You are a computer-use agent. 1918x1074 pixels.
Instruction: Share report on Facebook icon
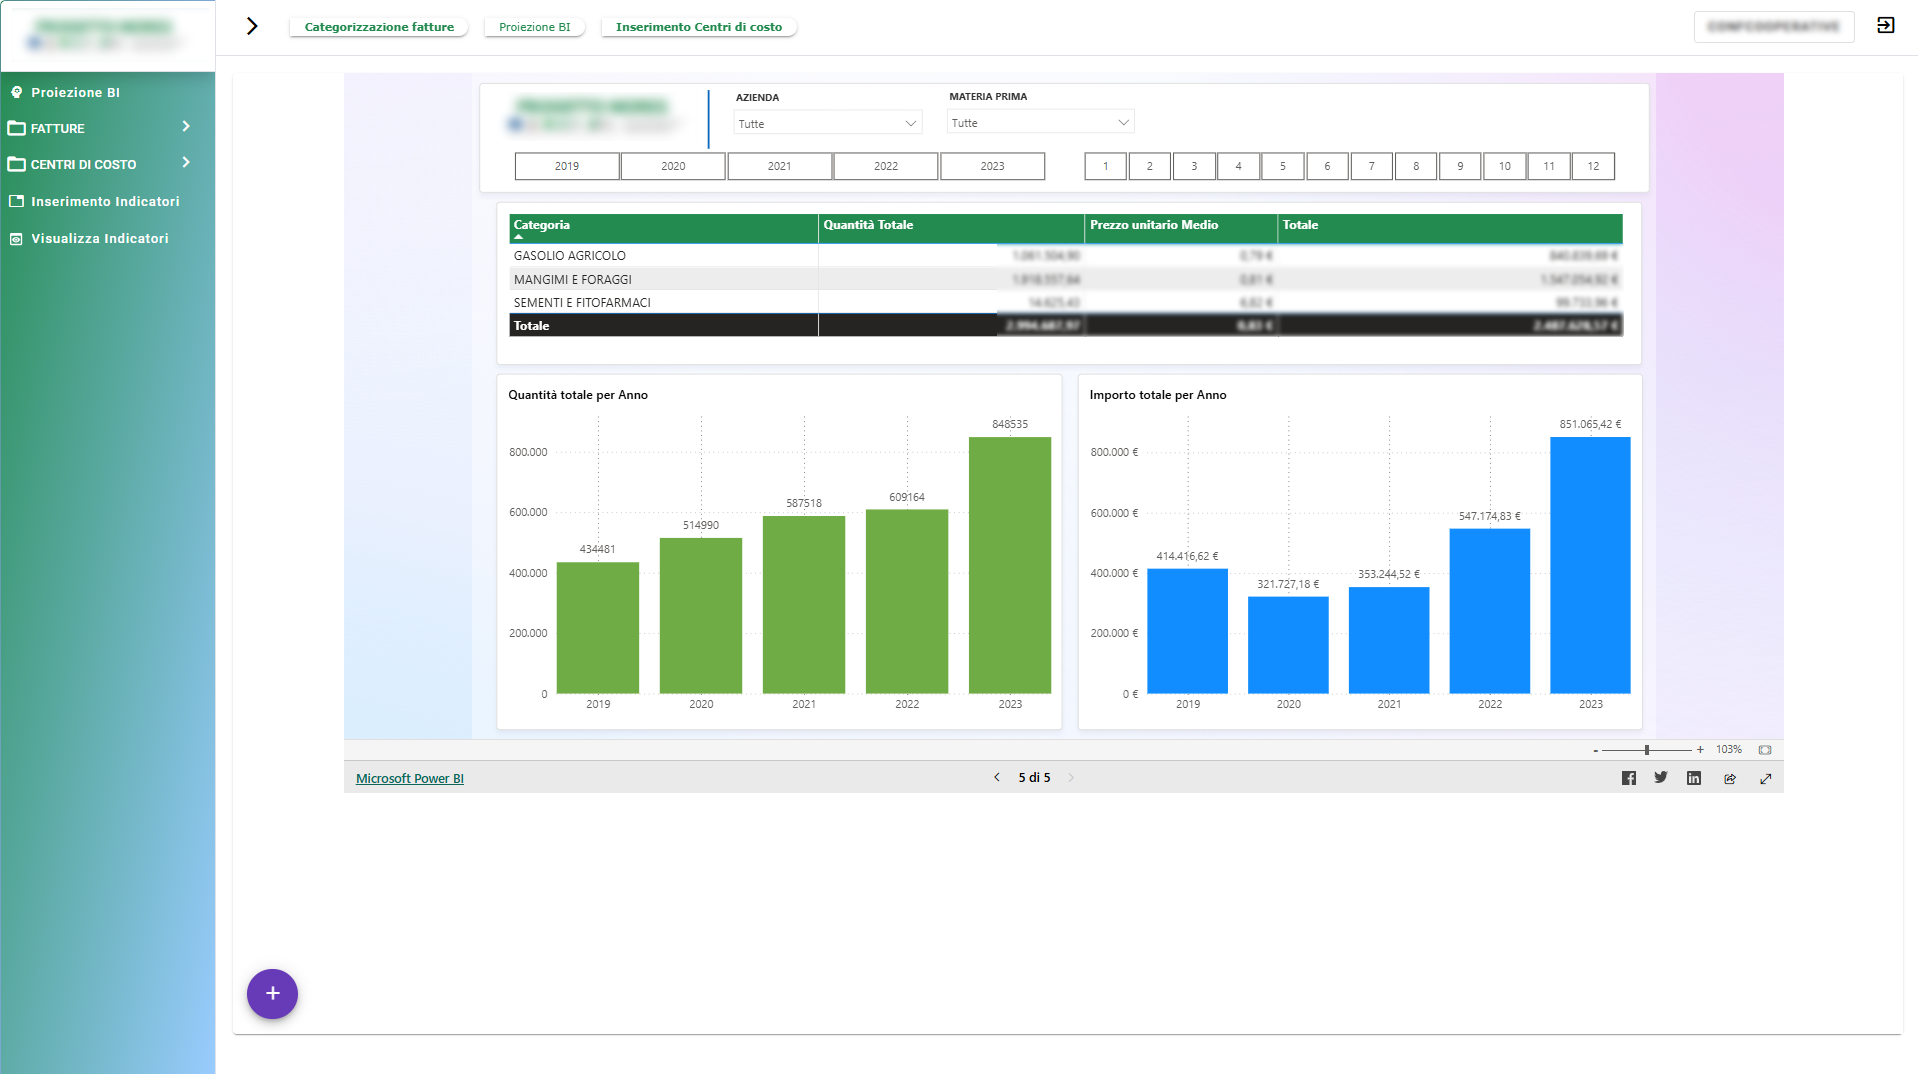tap(1628, 778)
